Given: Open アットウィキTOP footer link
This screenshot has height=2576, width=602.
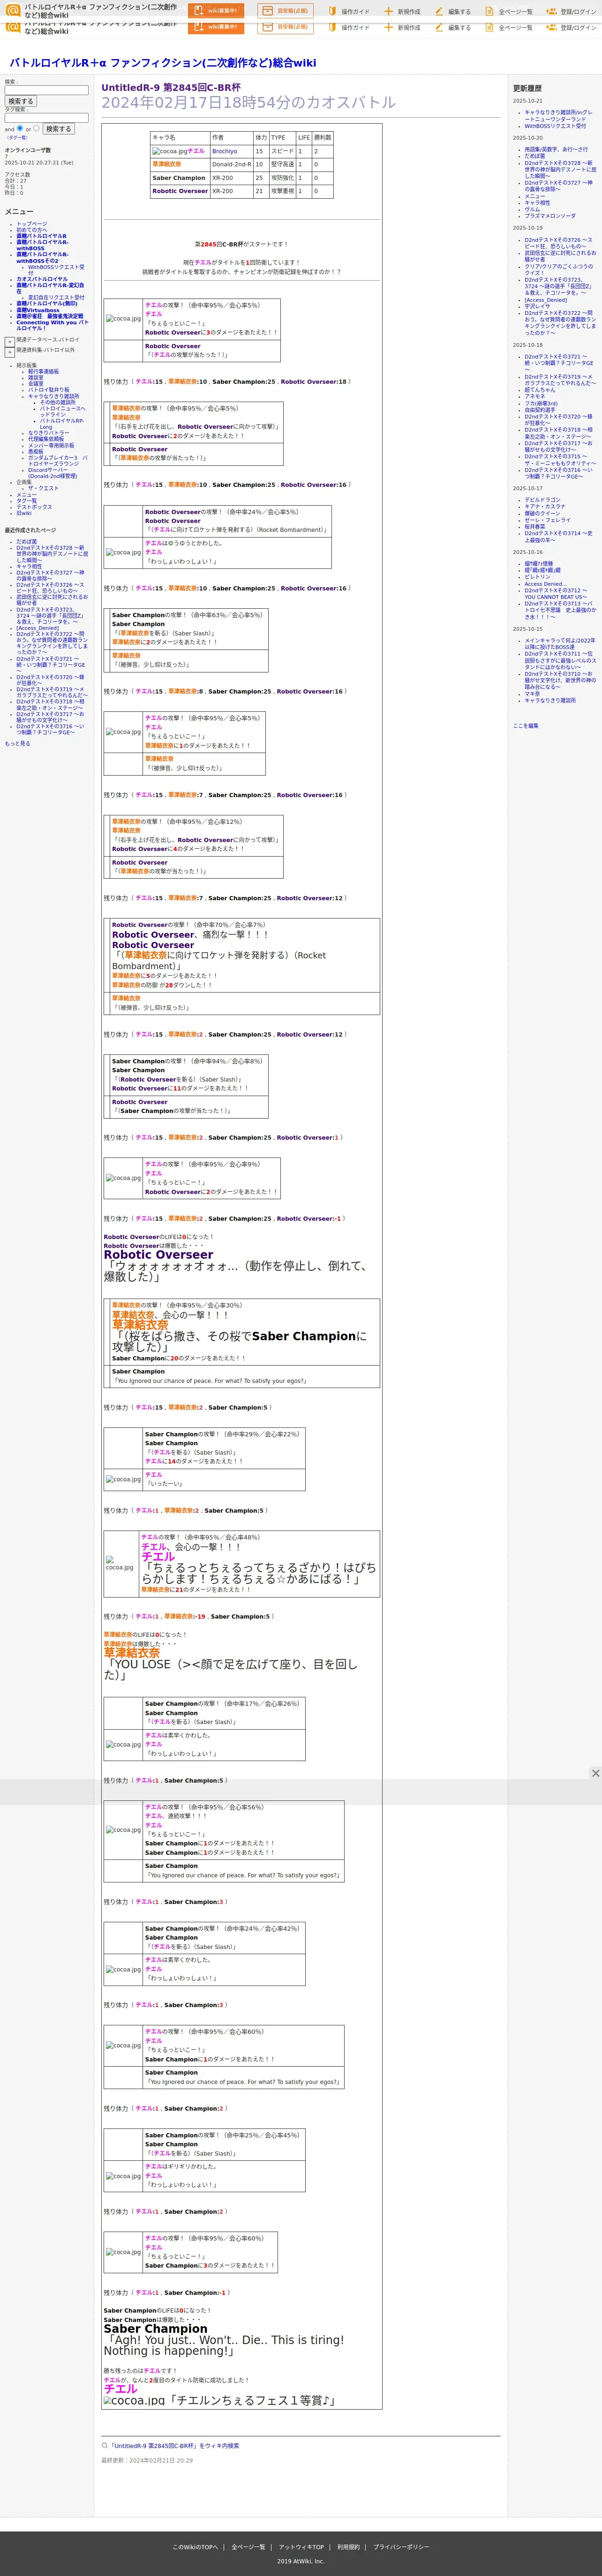Looking at the screenshot, I should coord(301,2547).
